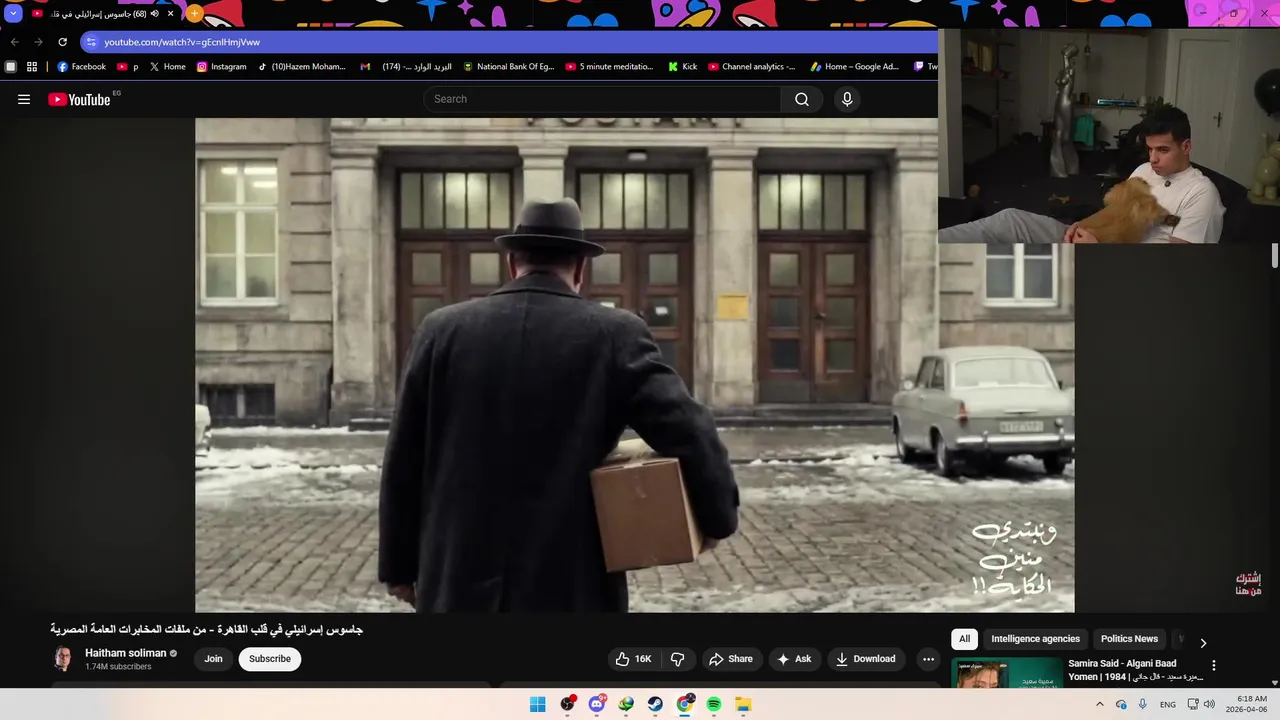Open the Instagram bookmark
The width and height of the screenshot is (1280, 720).
[x=221, y=67]
